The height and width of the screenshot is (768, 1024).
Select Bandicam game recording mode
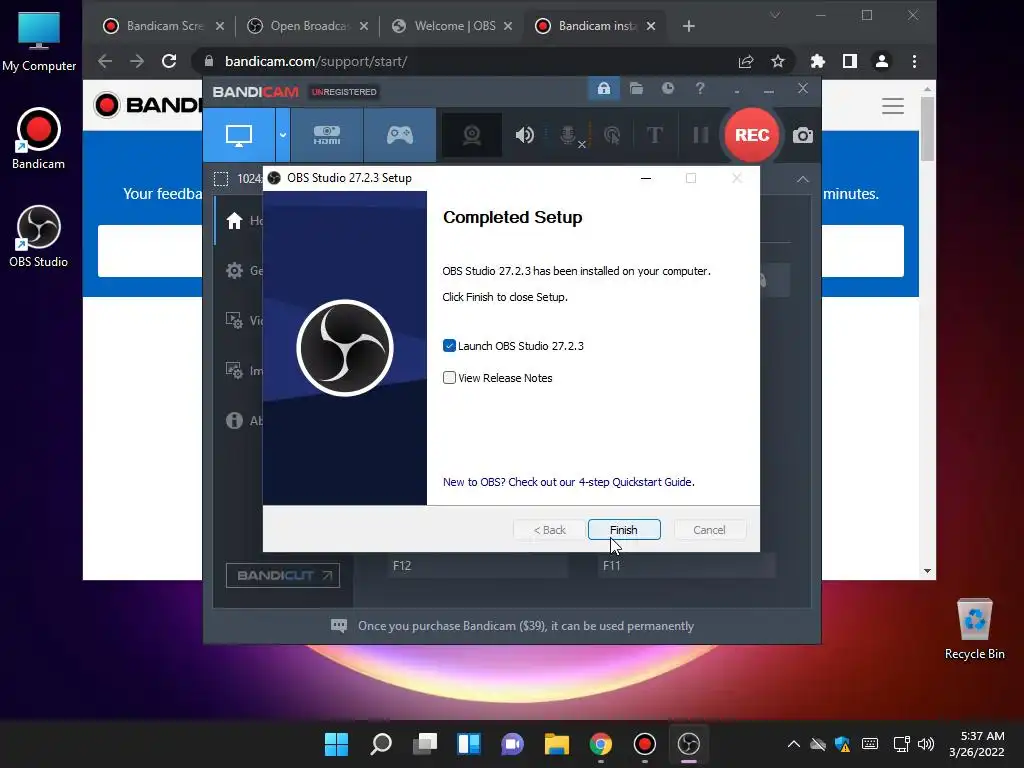[400, 135]
